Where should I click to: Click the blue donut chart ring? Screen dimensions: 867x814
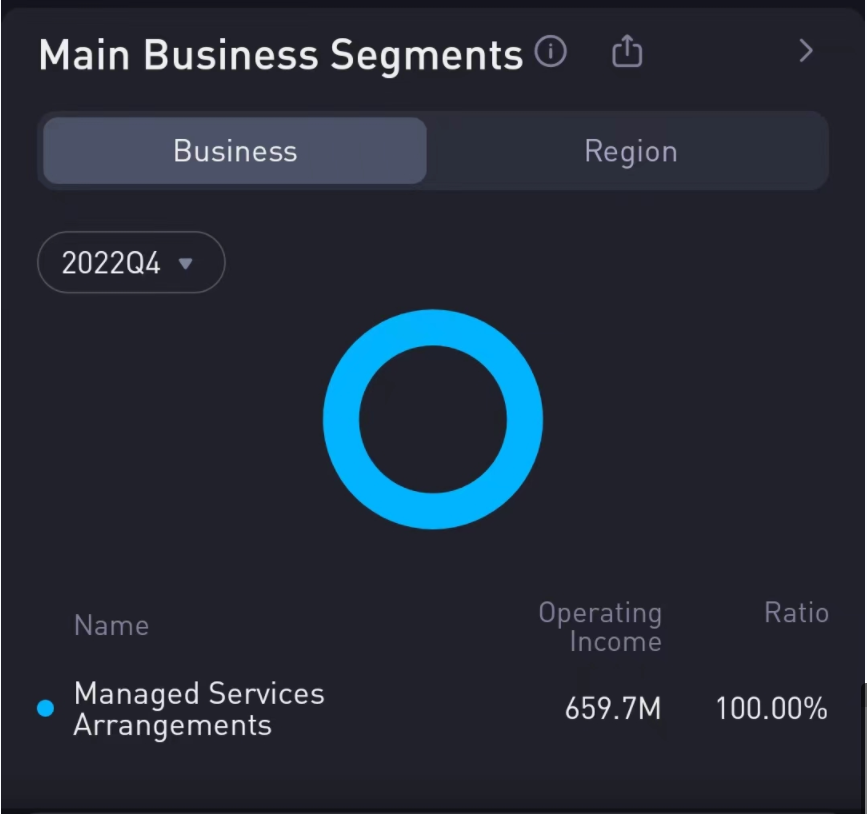tap(342, 420)
